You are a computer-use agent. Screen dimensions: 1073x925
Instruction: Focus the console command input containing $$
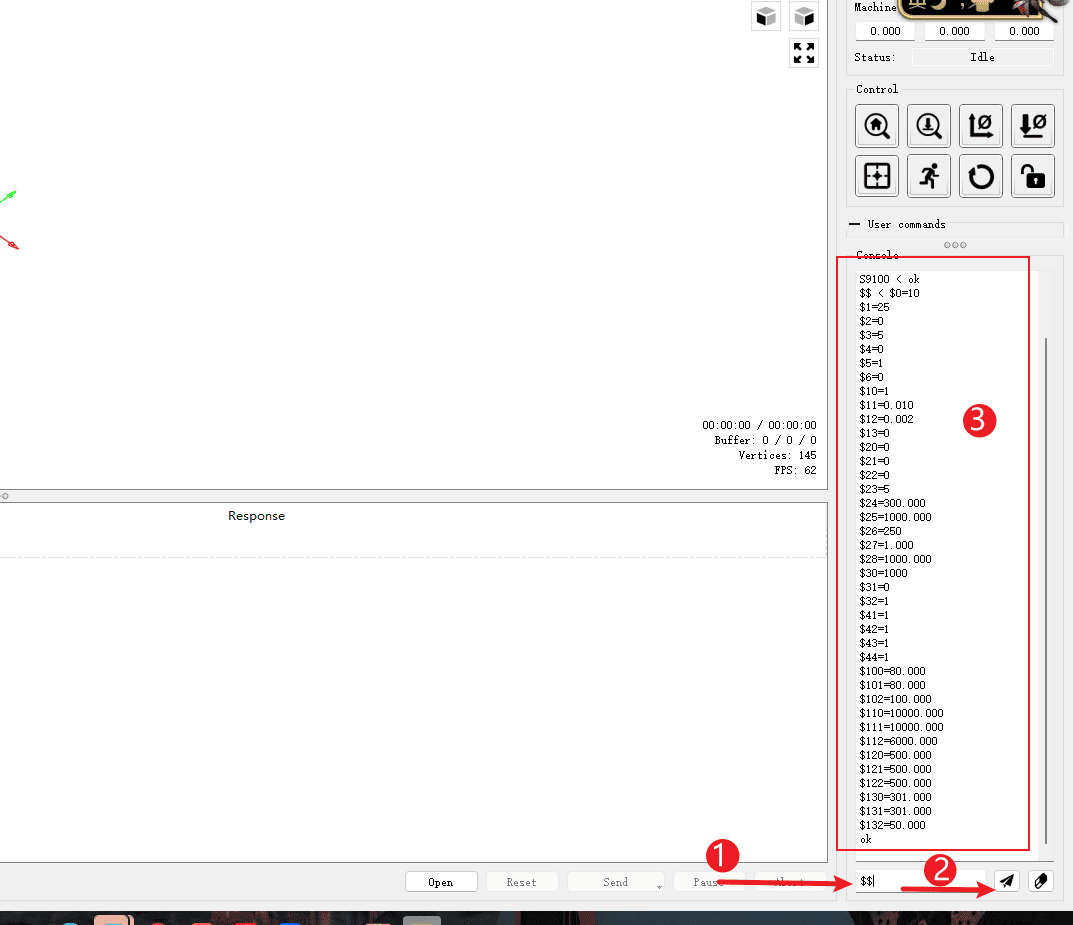920,881
